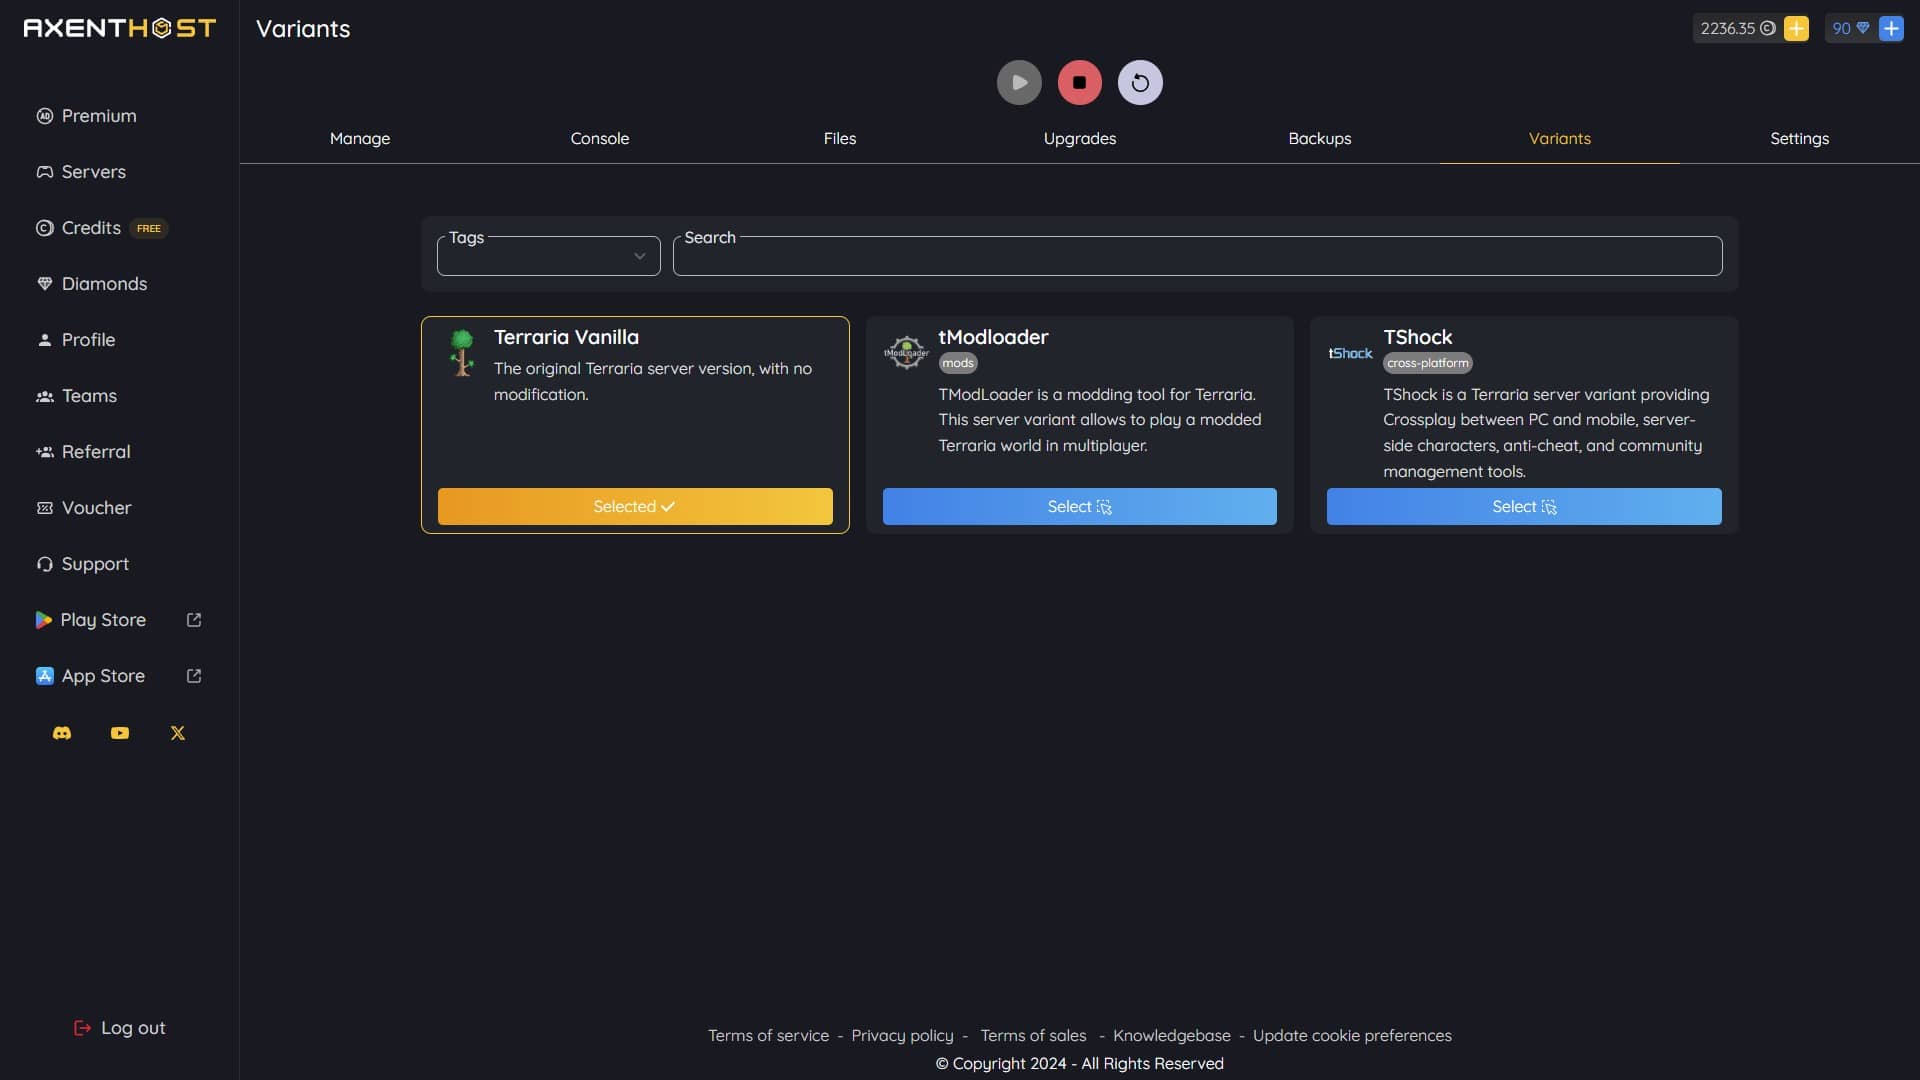
Task: Select the tModLoader server variant
Action: pyautogui.click(x=1079, y=506)
